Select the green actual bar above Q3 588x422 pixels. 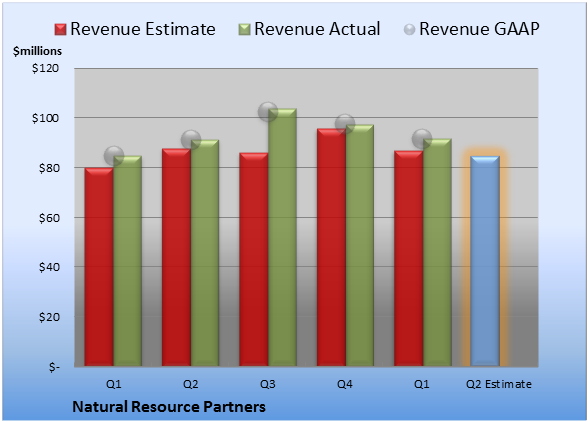click(x=282, y=237)
